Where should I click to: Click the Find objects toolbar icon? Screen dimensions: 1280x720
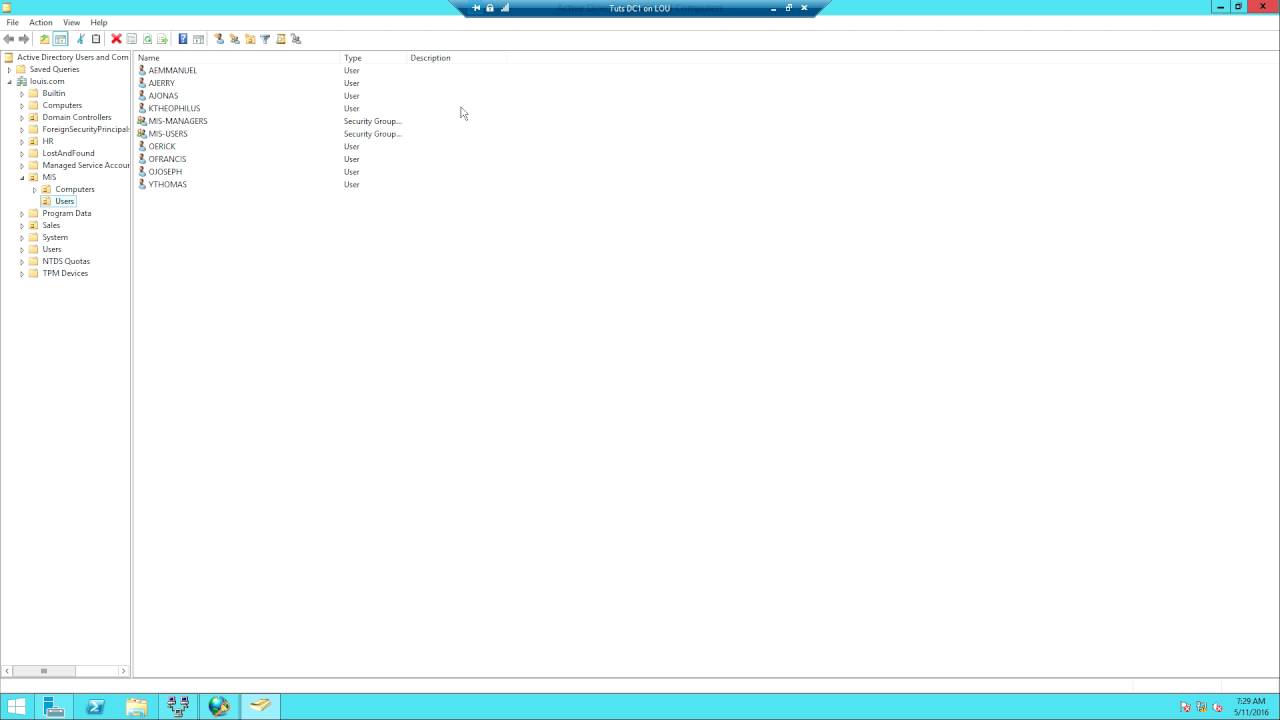[281, 39]
